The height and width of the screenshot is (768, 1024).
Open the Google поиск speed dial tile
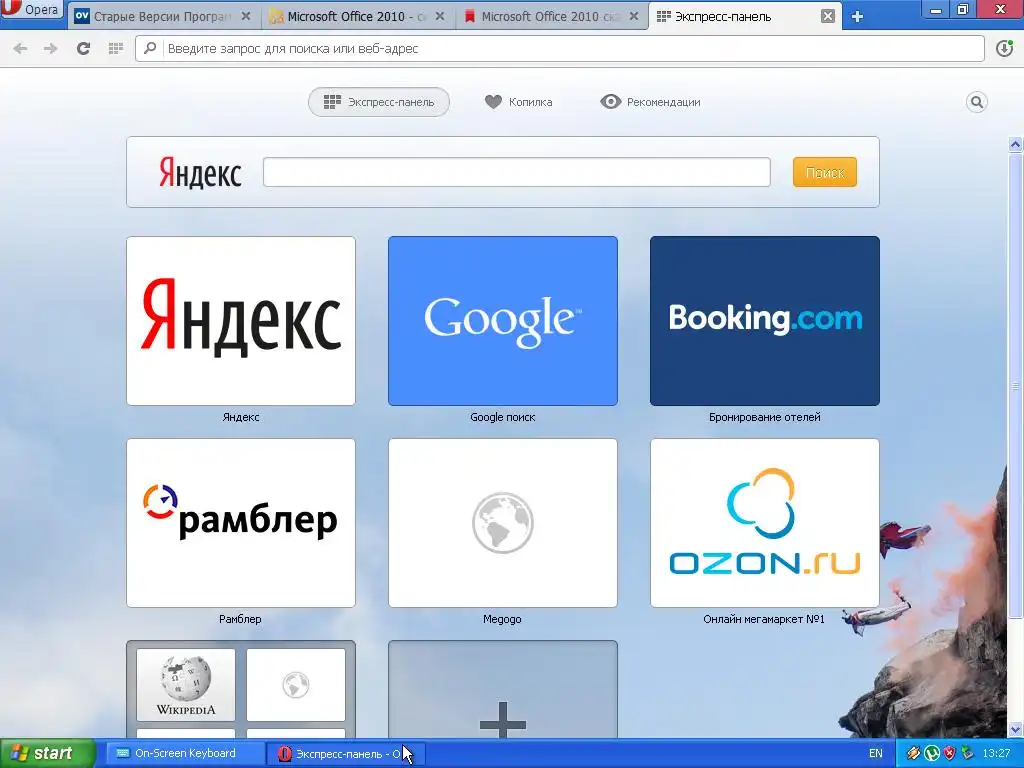[503, 321]
